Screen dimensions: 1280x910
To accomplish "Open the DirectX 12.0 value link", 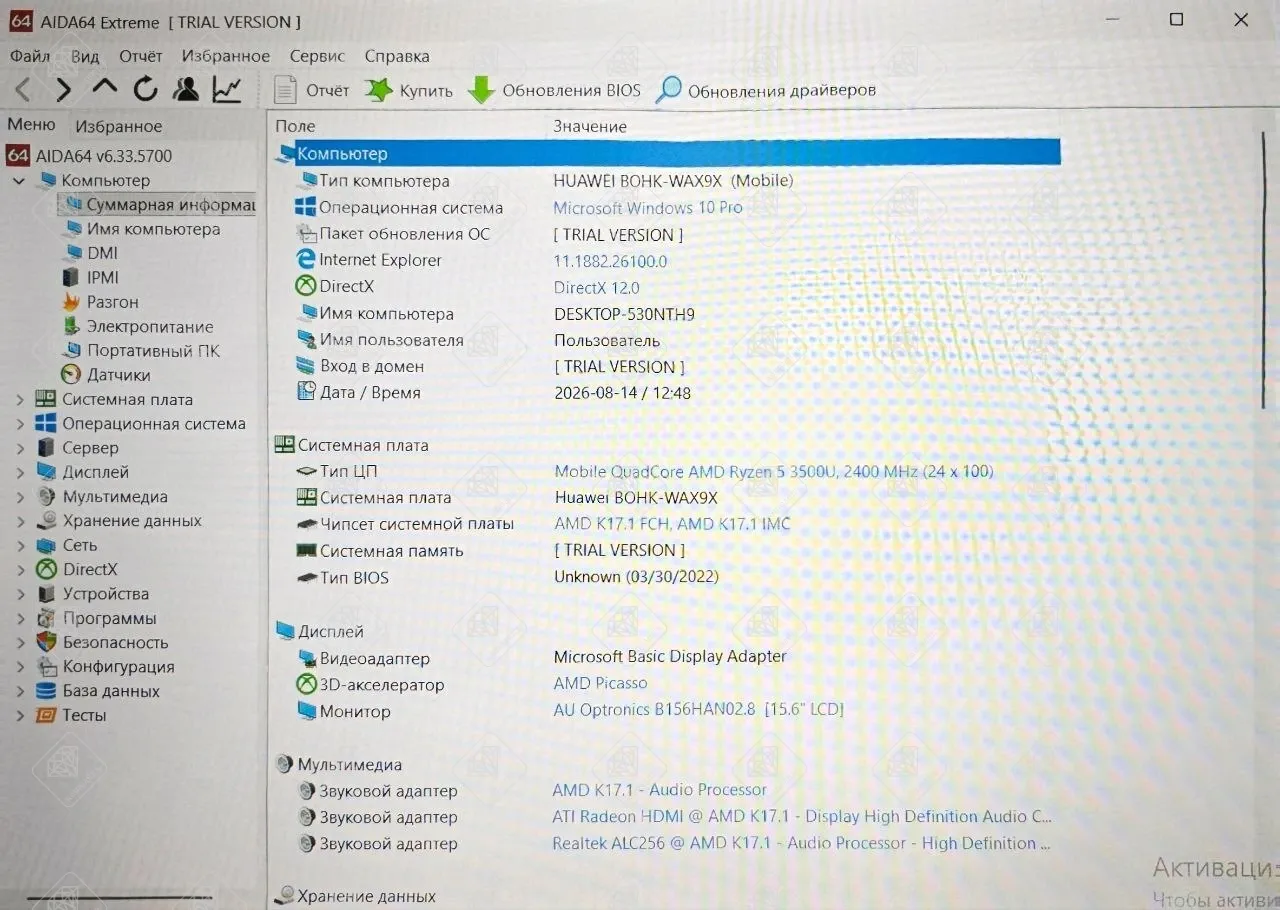I will point(596,287).
